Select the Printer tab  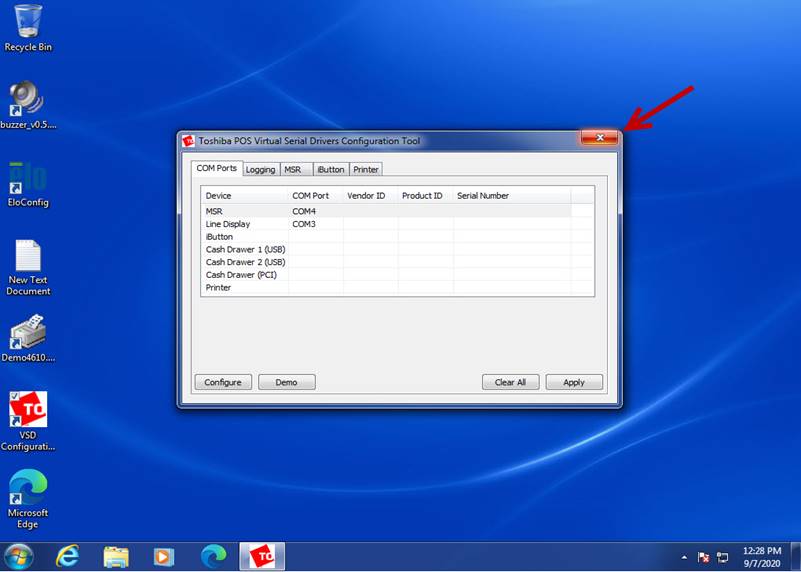tap(366, 169)
